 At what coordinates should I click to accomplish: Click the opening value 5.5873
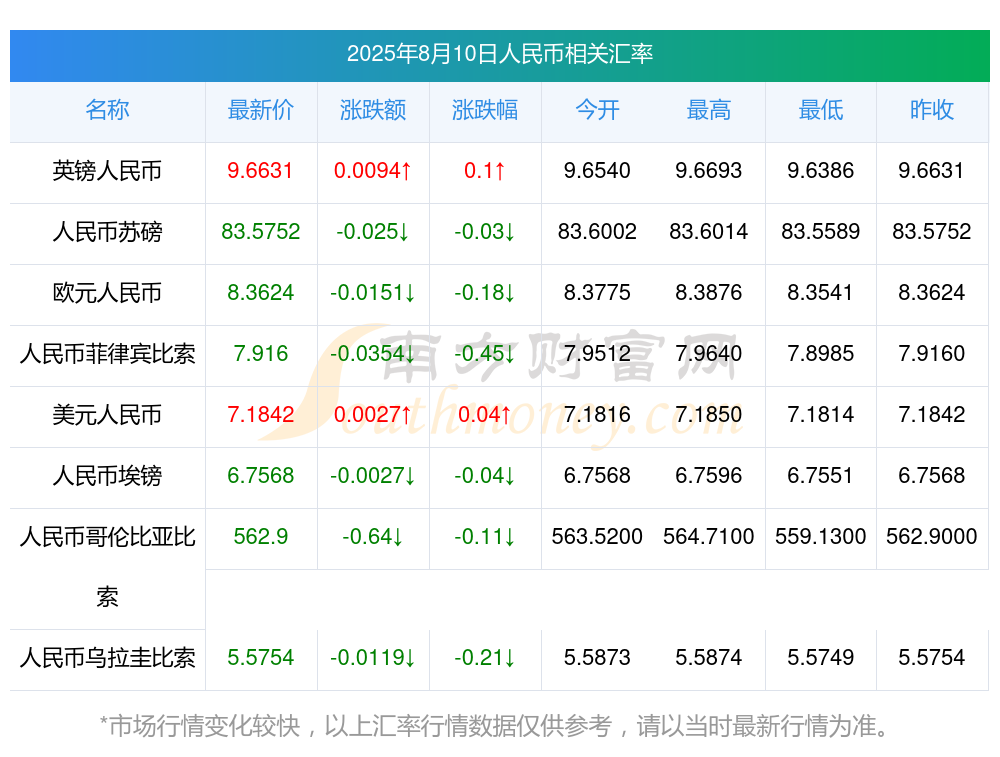[597, 658]
